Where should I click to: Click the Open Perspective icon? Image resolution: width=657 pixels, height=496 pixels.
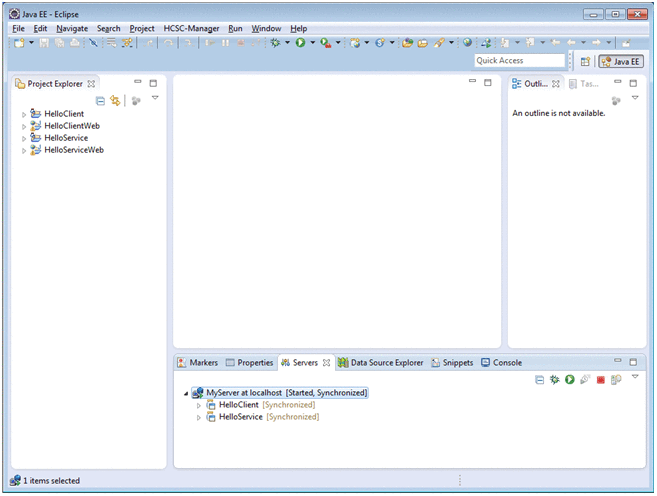tap(586, 61)
